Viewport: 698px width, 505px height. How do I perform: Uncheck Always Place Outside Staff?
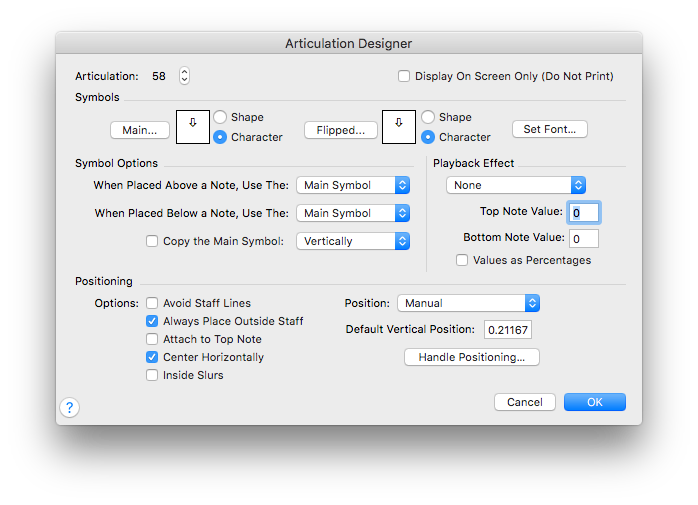[x=153, y=321]
